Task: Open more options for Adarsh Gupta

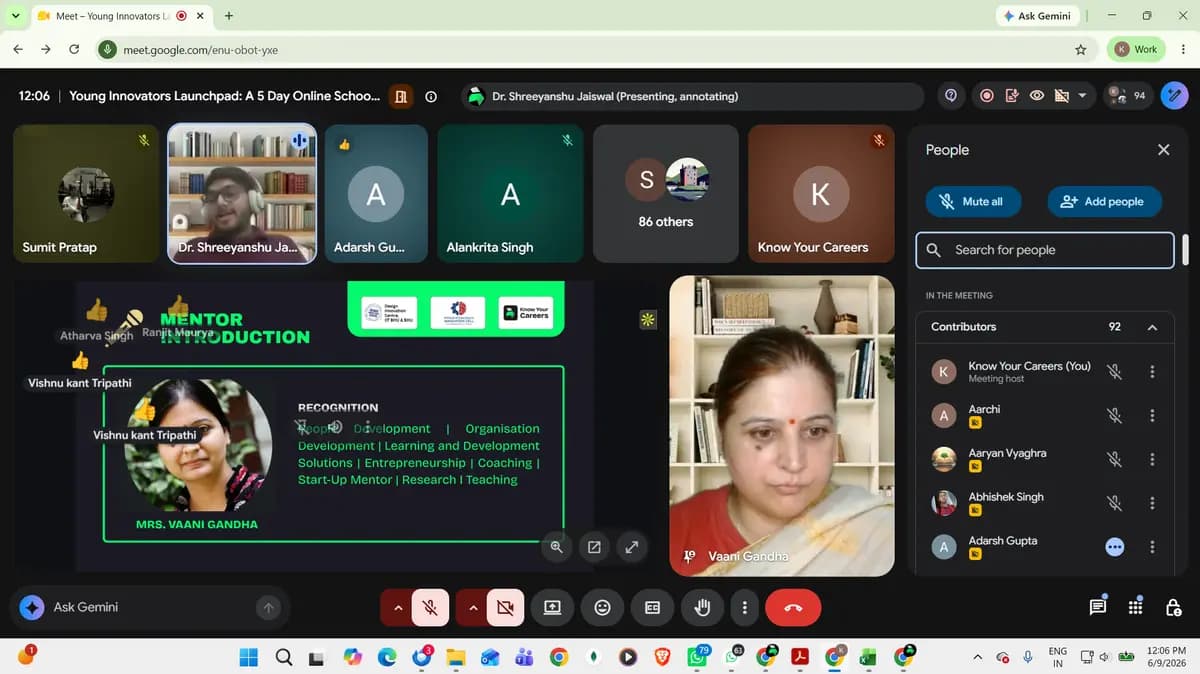Action: click(1152, 547)
